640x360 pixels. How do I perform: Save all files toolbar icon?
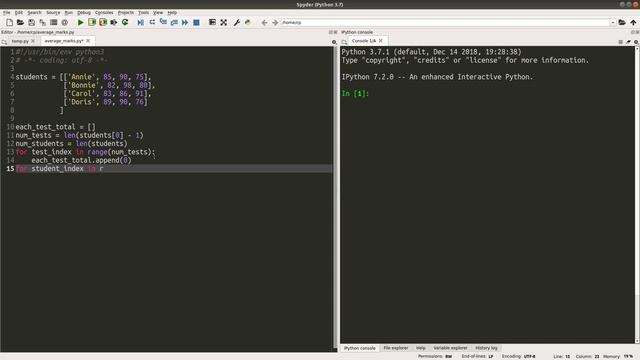(42, 22)
